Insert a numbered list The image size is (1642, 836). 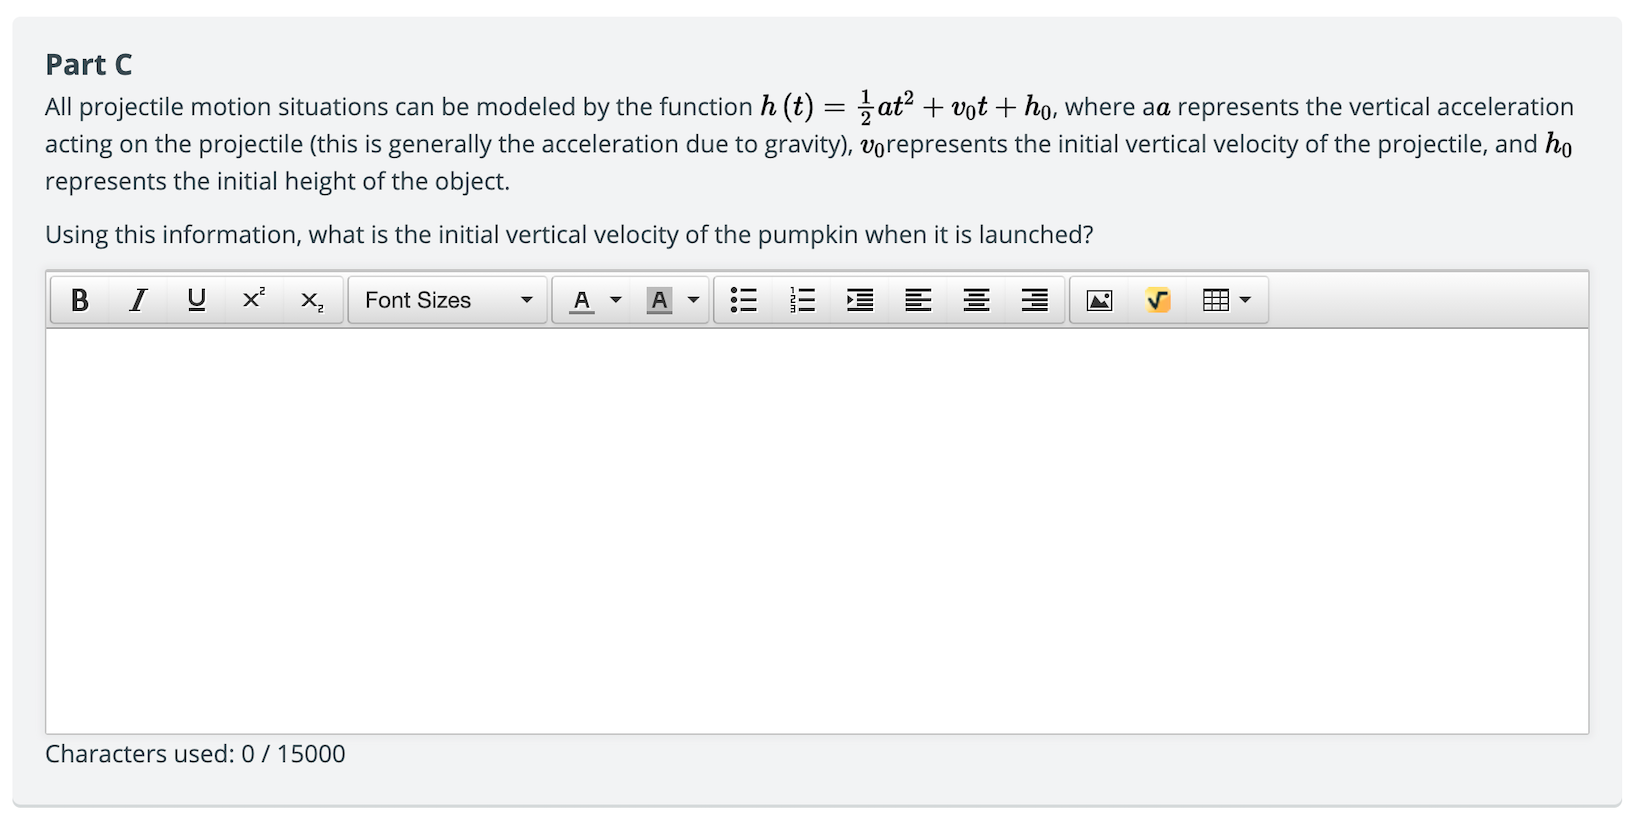click(802, 300)
